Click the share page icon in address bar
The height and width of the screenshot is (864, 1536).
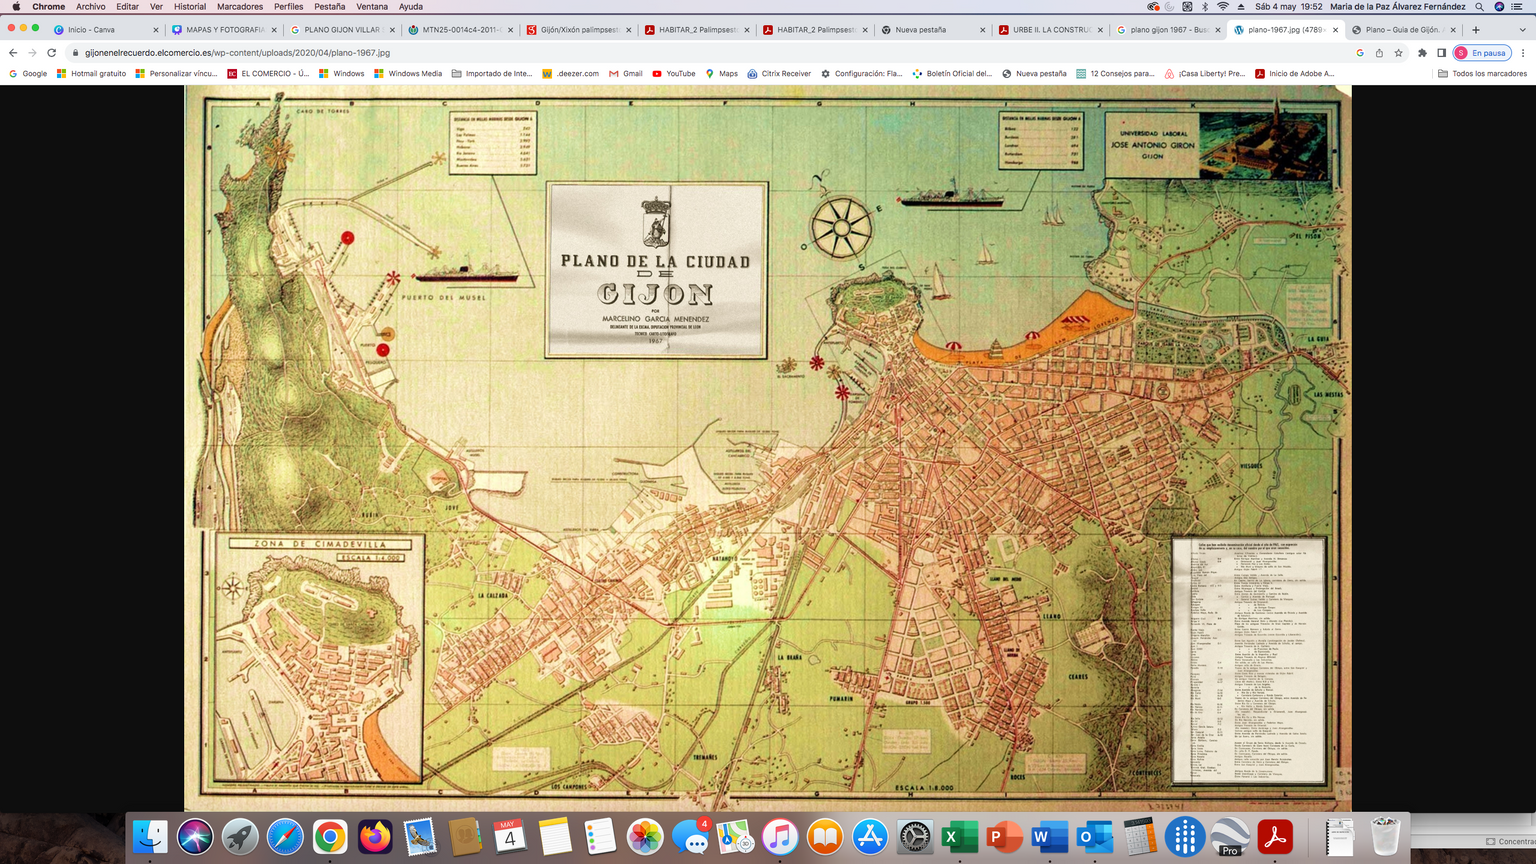tap(1379, 53)
